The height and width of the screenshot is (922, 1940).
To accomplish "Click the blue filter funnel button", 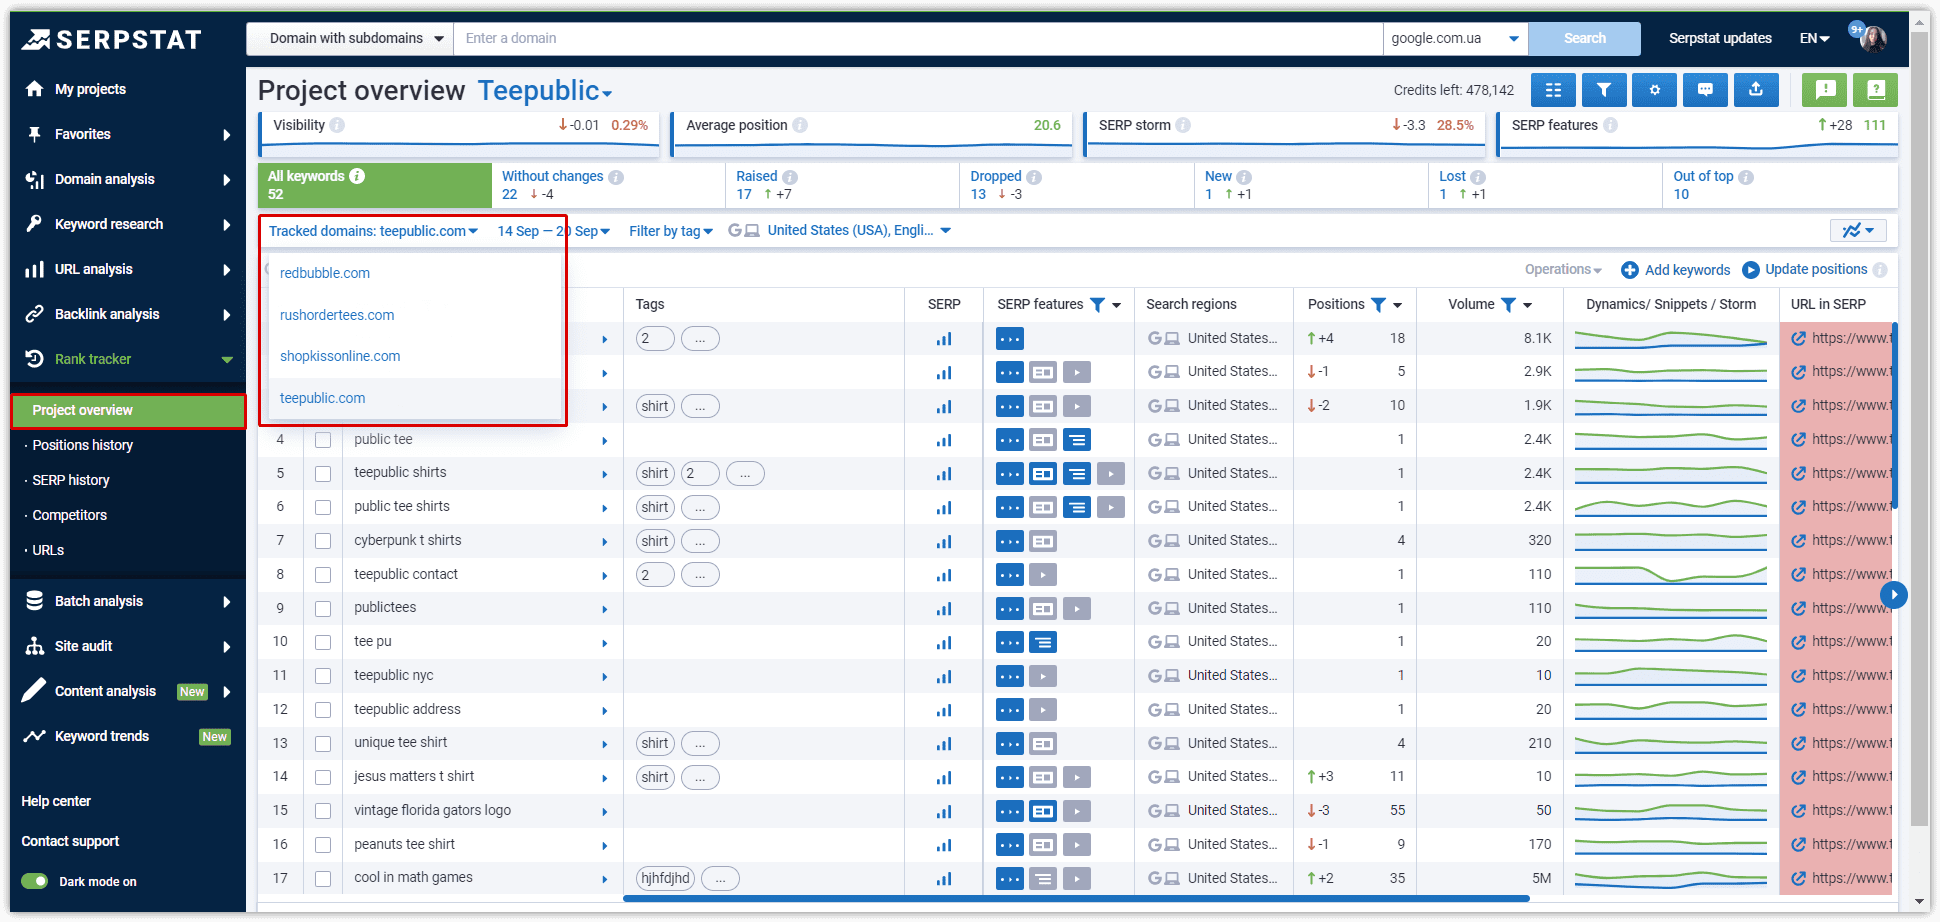I will click(1604, 90).
